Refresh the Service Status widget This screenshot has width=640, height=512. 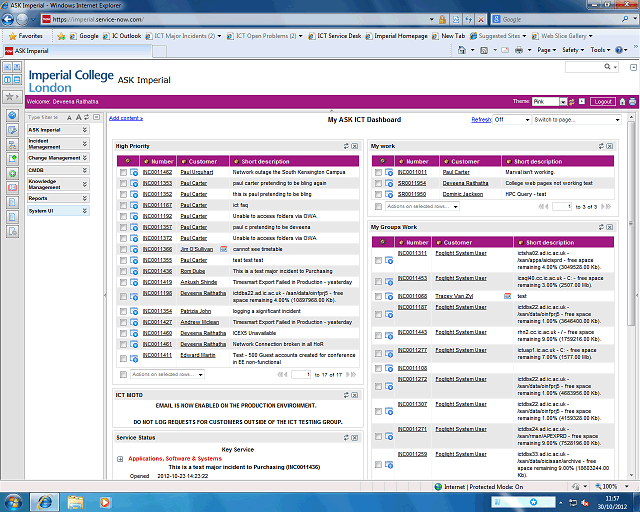(x=346, y=438)
